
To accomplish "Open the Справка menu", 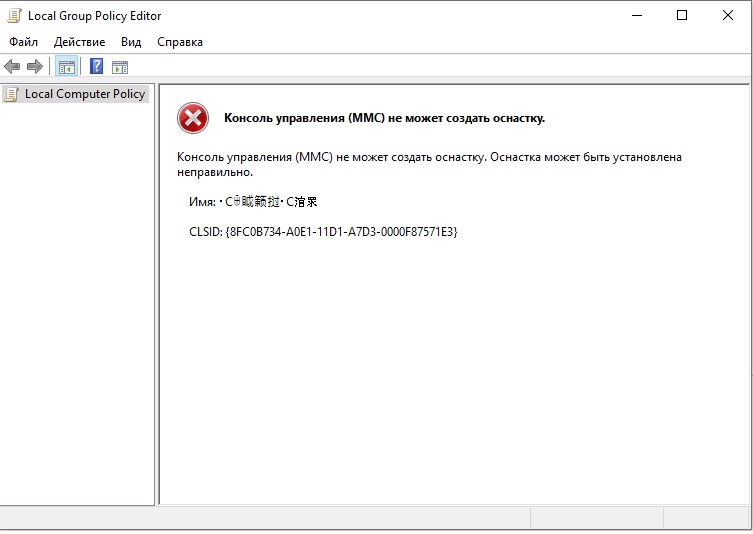I will click(x=180, y=42).
